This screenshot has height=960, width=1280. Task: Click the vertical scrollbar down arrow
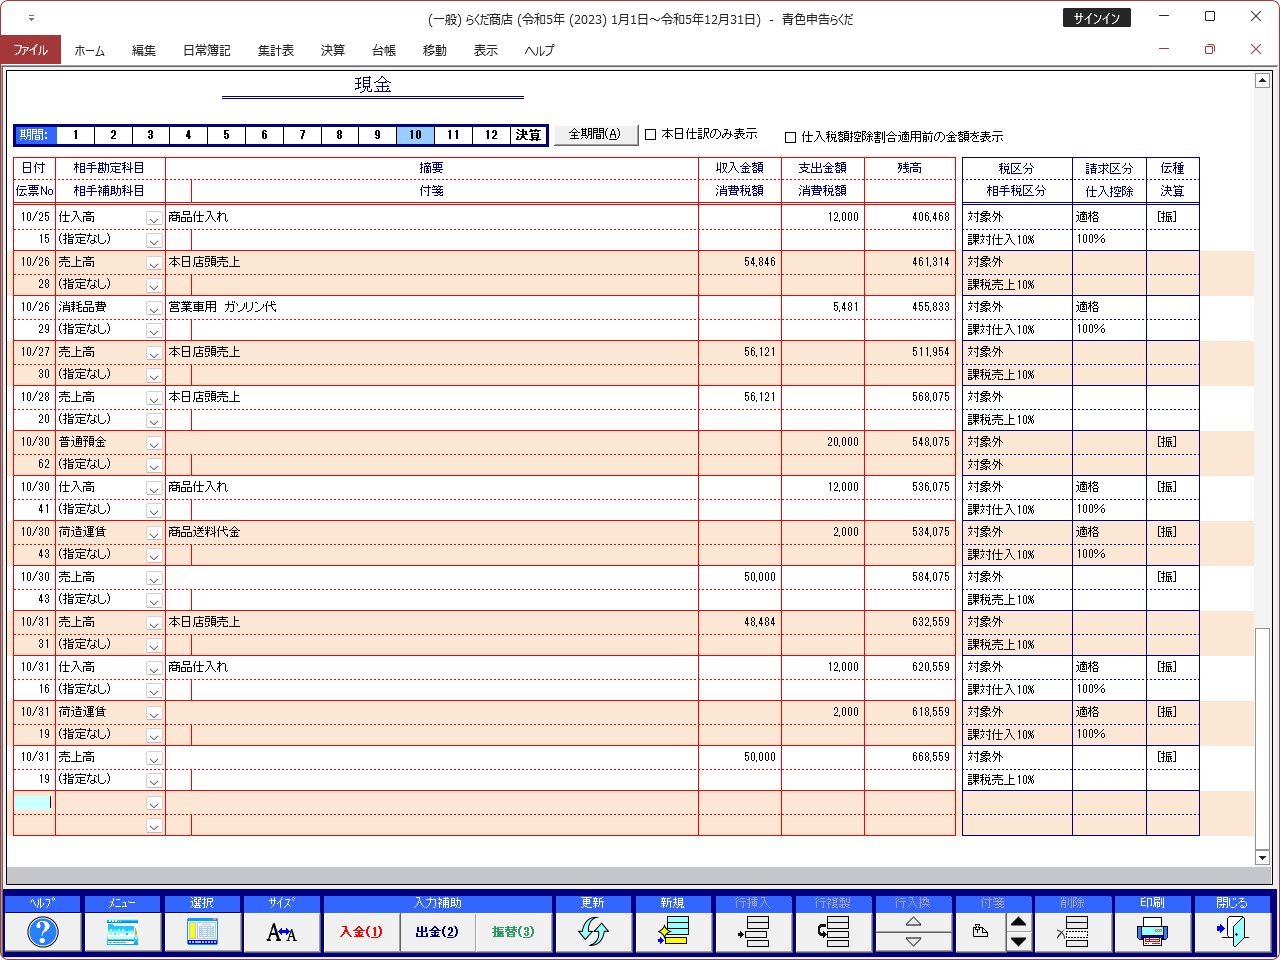[x=1262, y=857]
